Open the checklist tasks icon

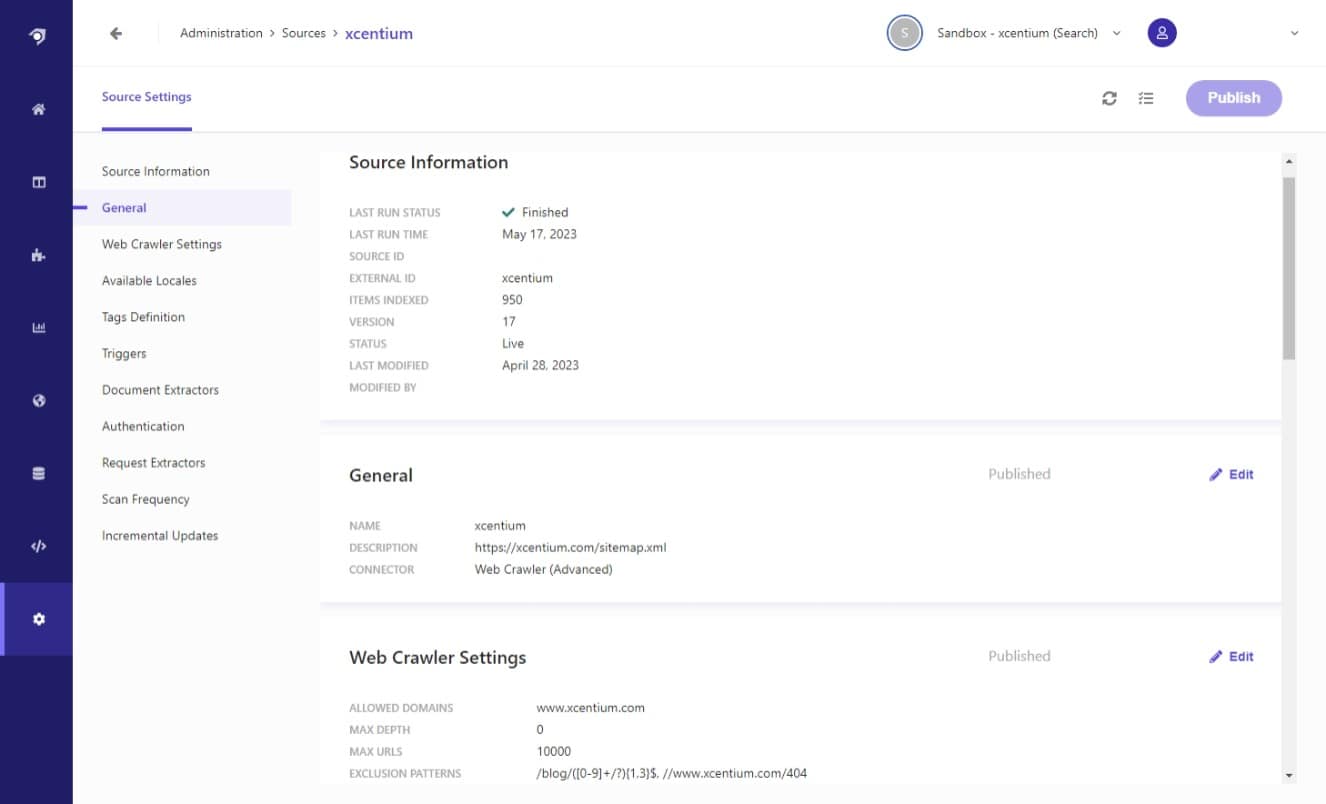pyautogui.click(x=1146, y=98)
